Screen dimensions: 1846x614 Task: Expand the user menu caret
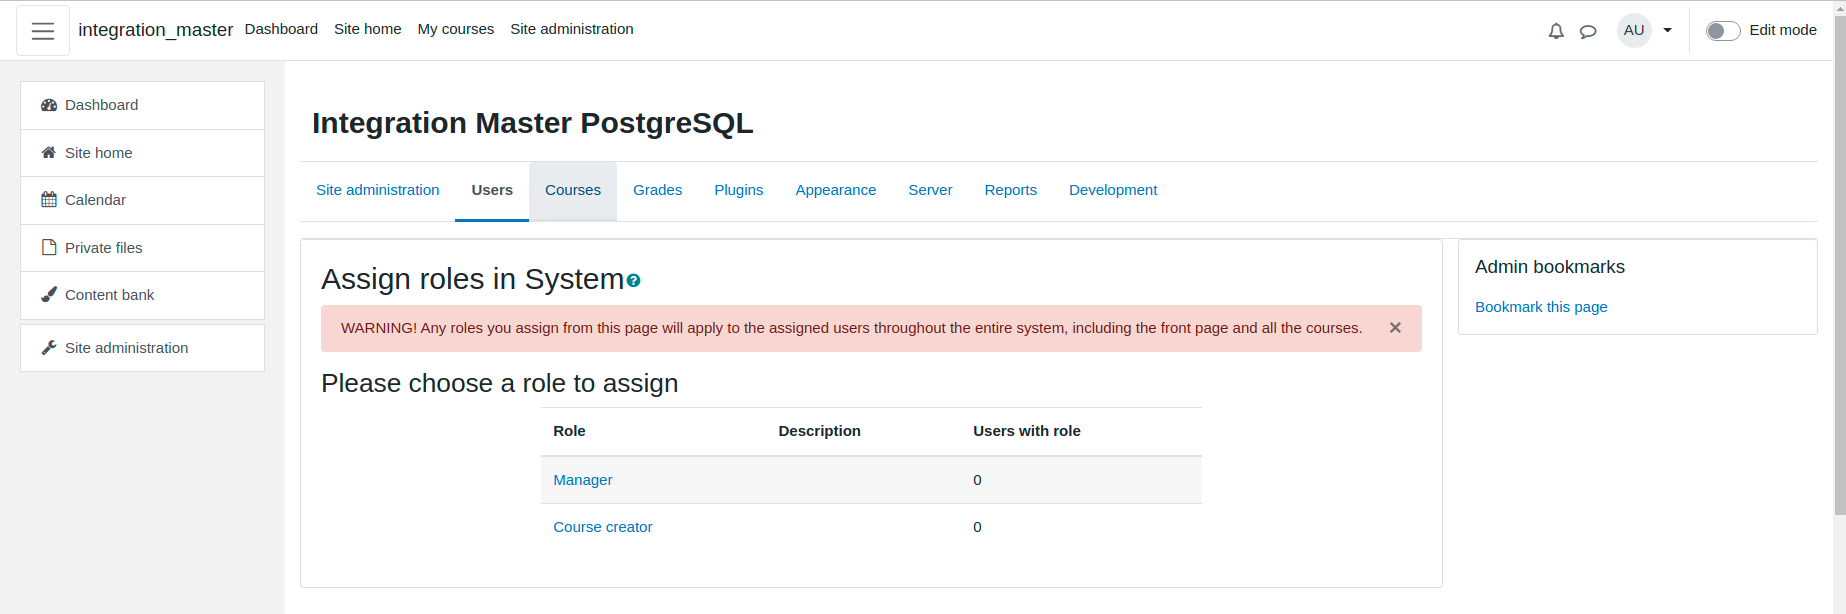[x=1667, y=30]
